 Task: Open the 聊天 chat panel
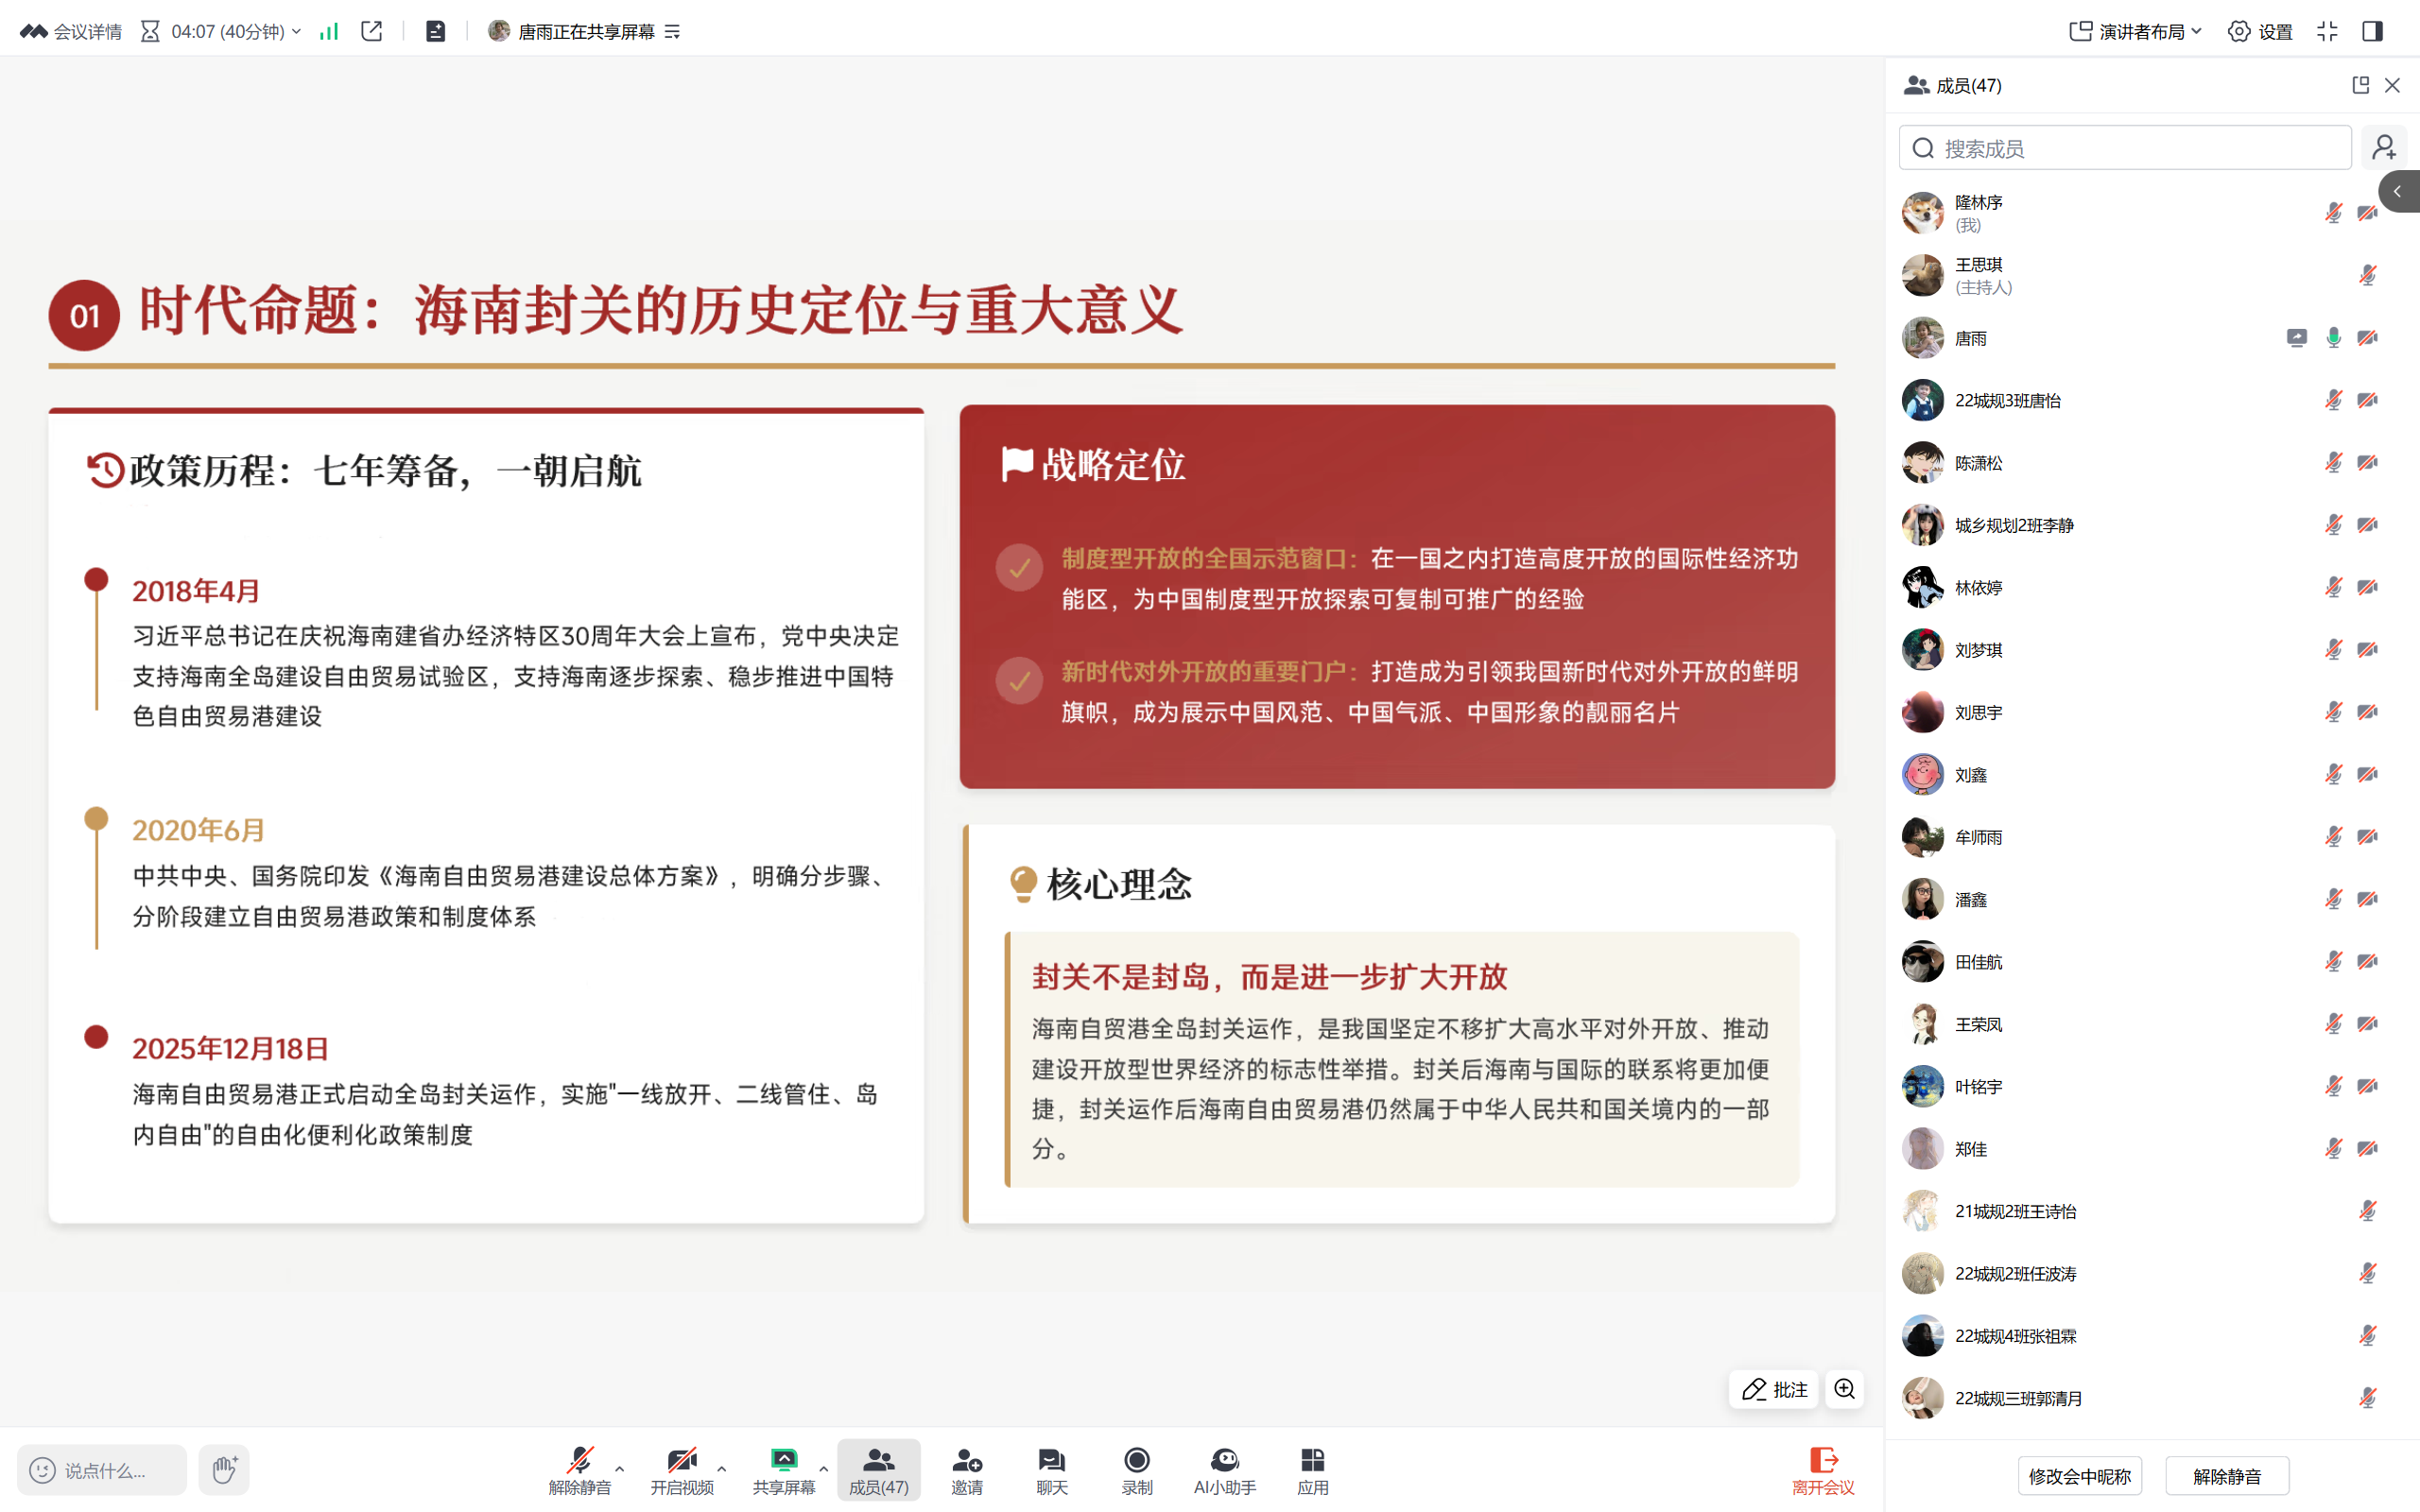click(1051, 1469)
